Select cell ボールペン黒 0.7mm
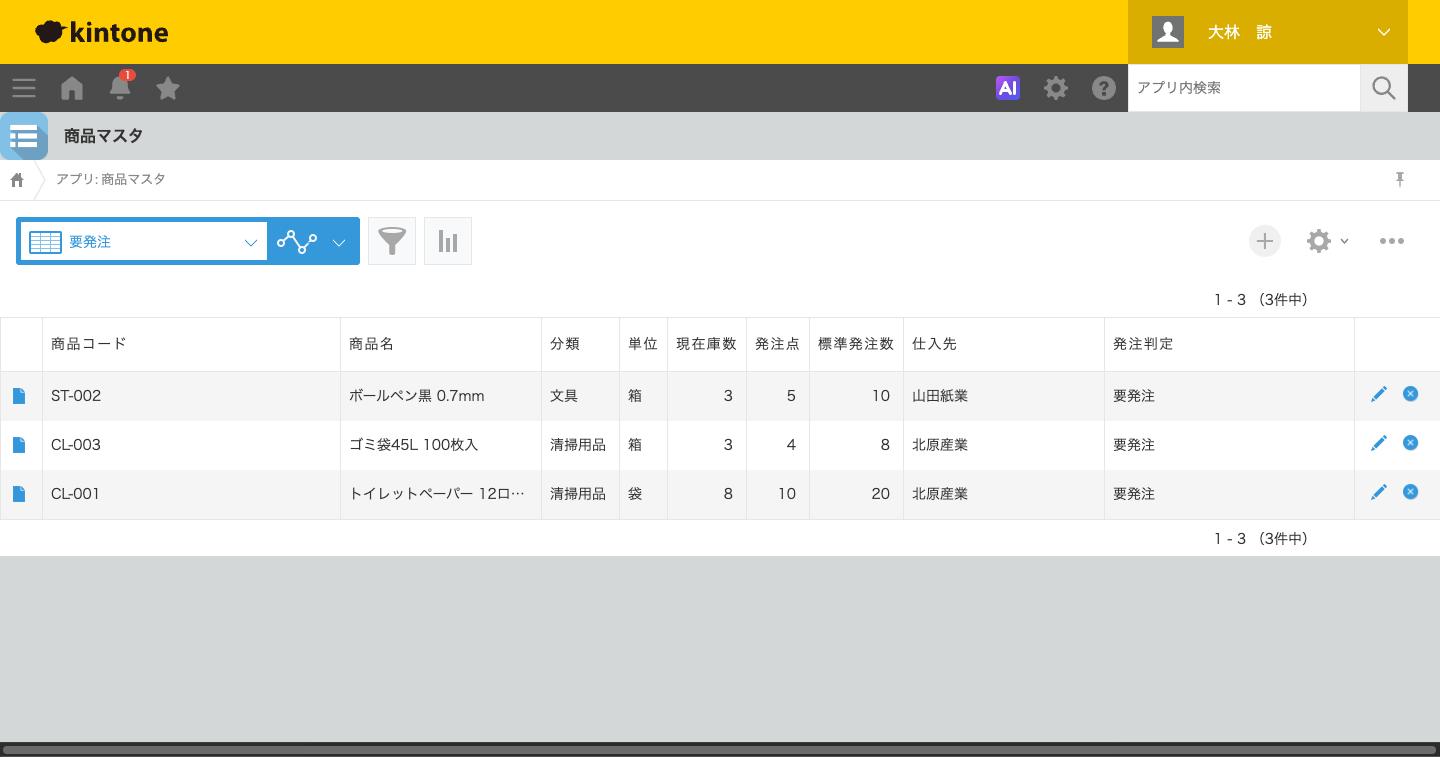This screenshot has height=757, width=1440. pos(441,396)
